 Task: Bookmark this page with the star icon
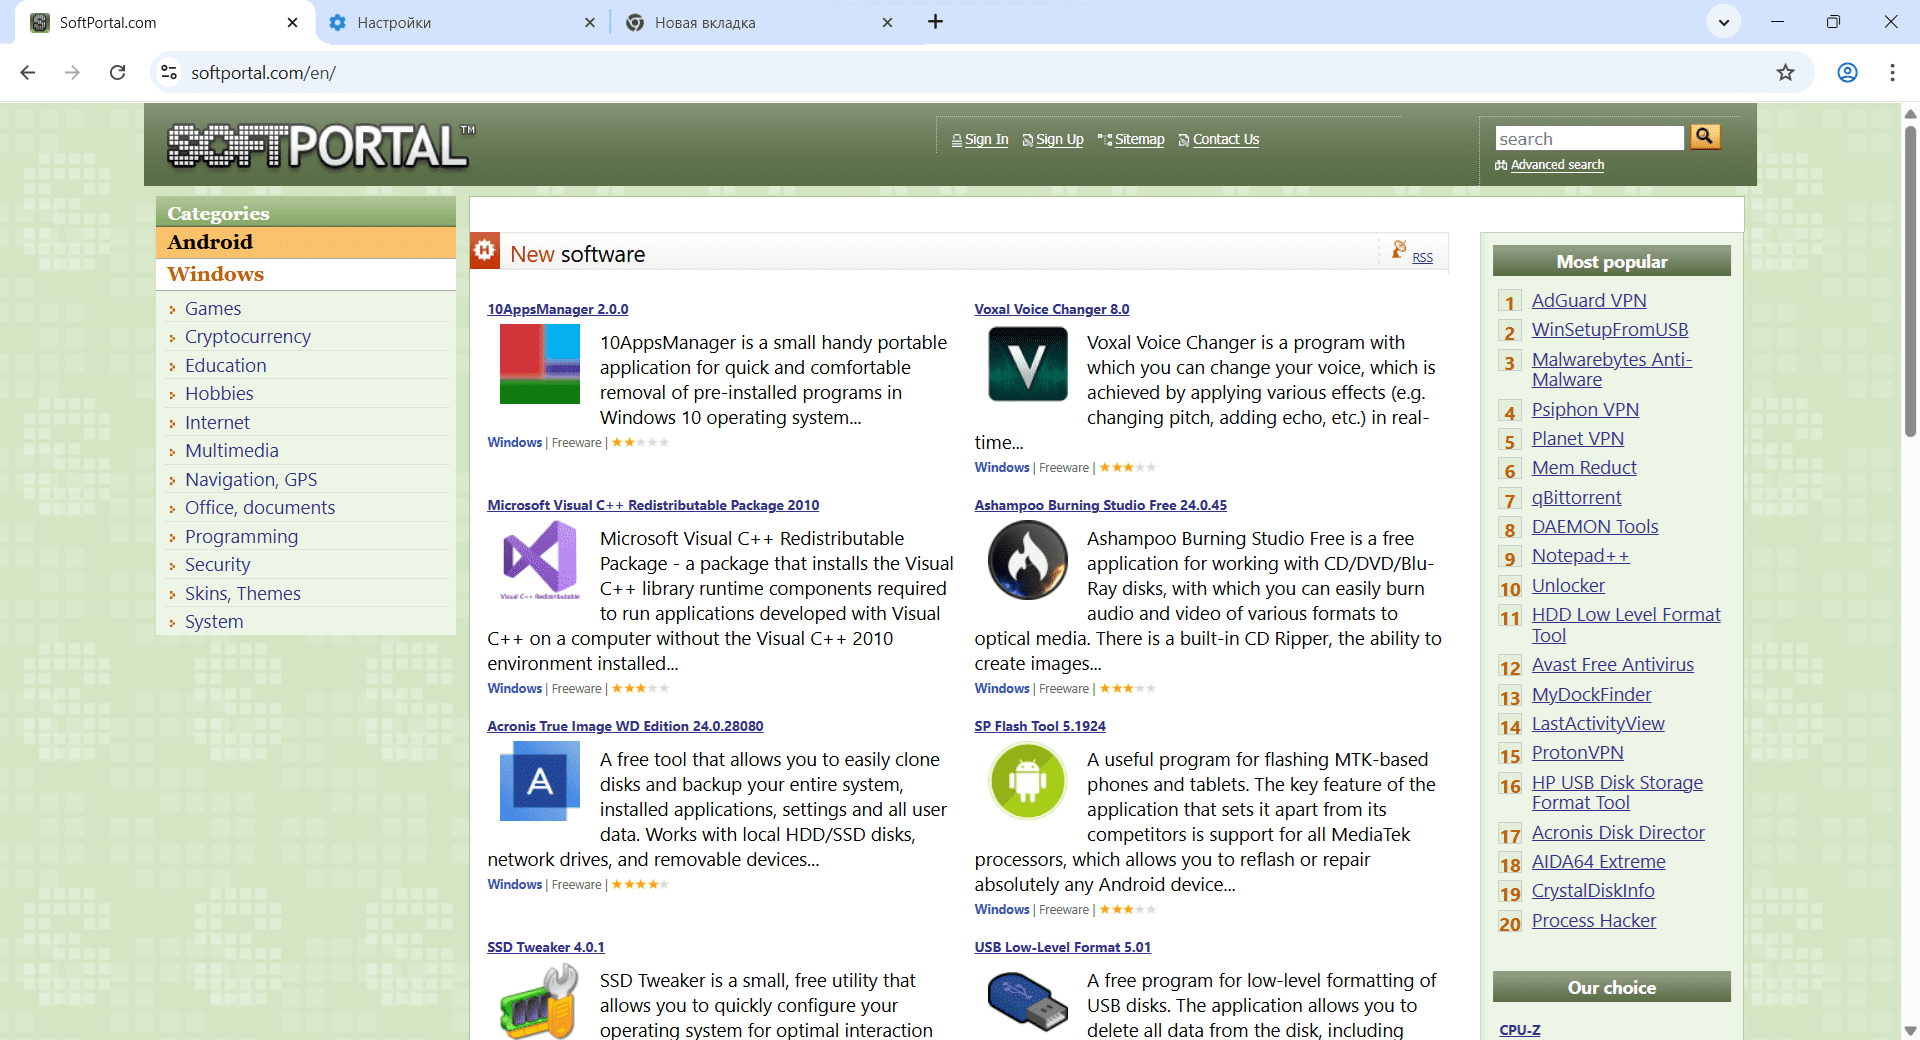[1785, 73]
